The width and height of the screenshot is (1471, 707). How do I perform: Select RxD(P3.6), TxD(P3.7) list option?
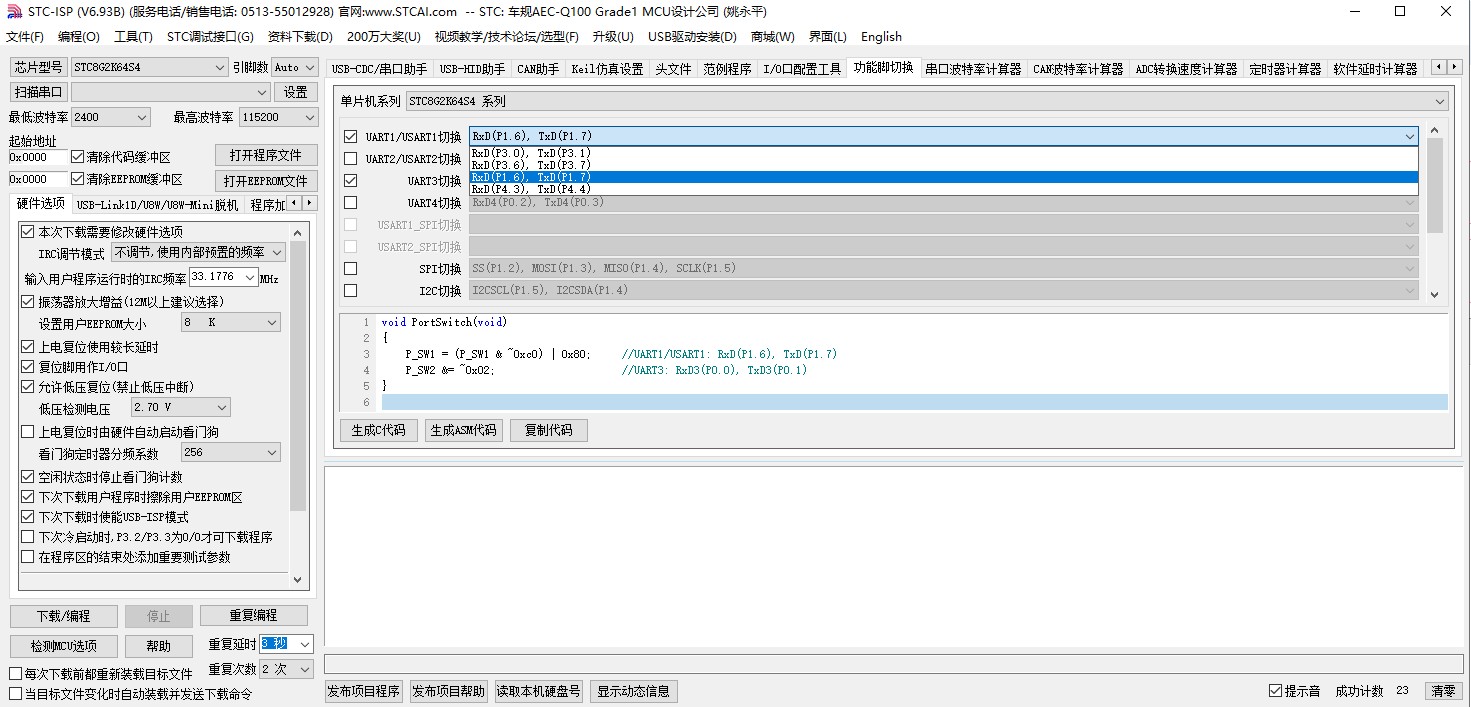(x=943, y=165)
